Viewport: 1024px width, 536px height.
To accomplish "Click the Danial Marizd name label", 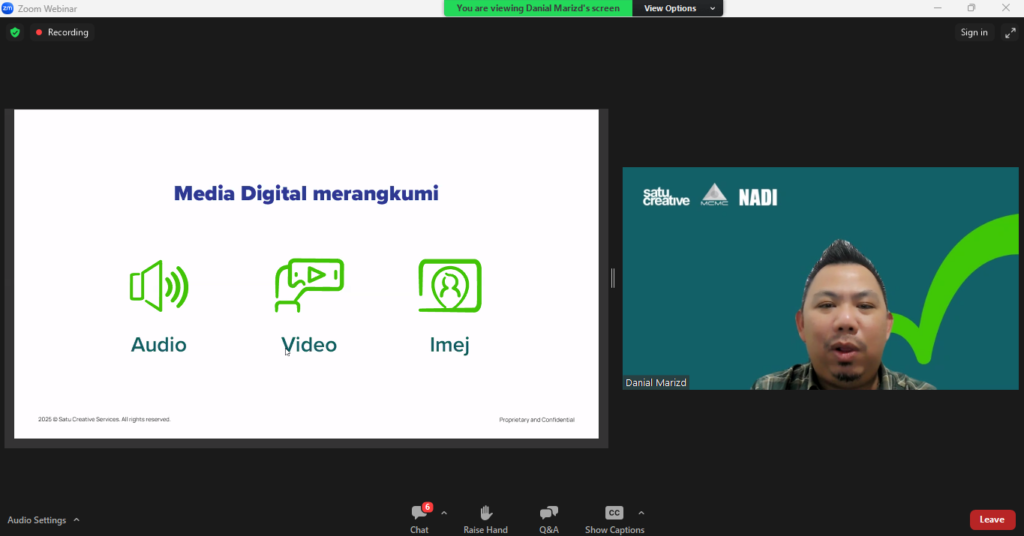I will [x=656, y=383].
